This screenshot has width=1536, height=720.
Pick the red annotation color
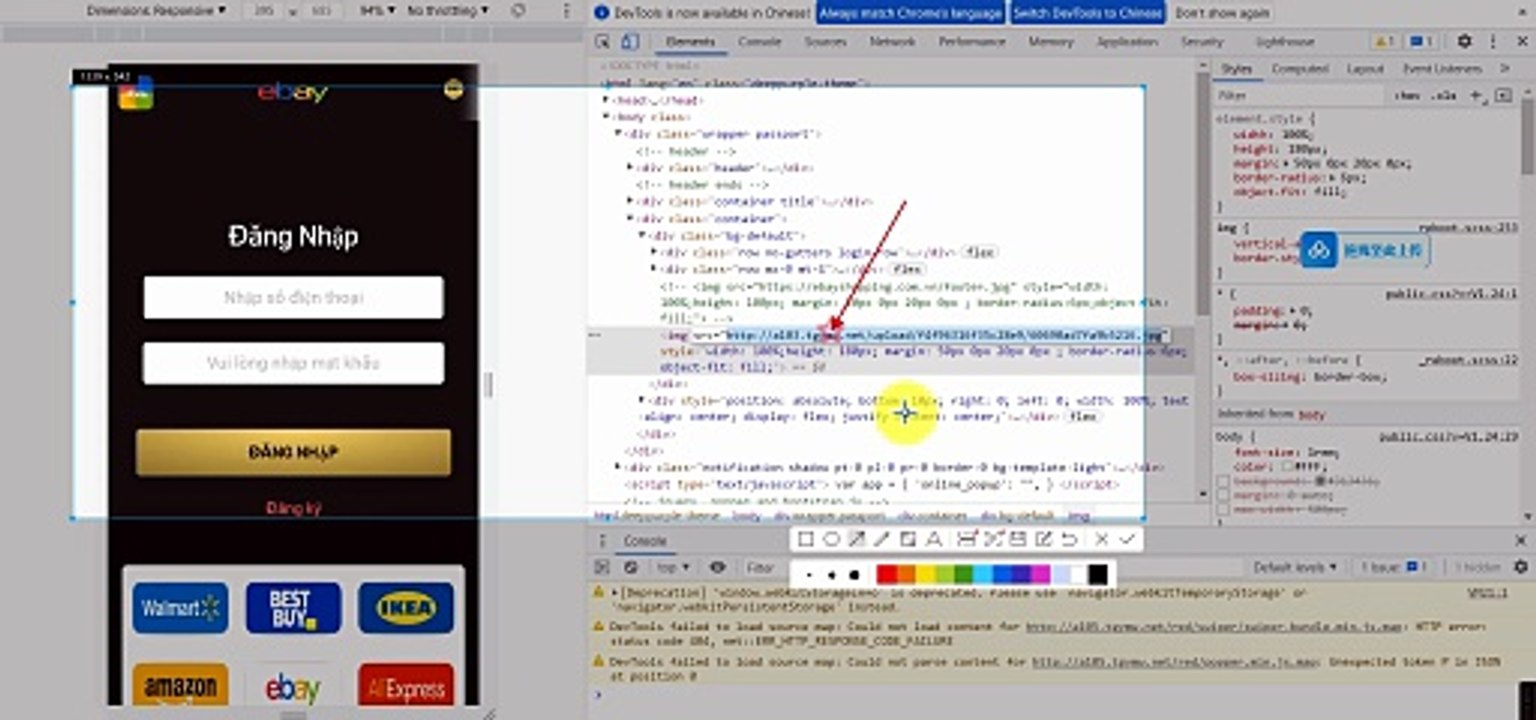click(x=886, y=575)
